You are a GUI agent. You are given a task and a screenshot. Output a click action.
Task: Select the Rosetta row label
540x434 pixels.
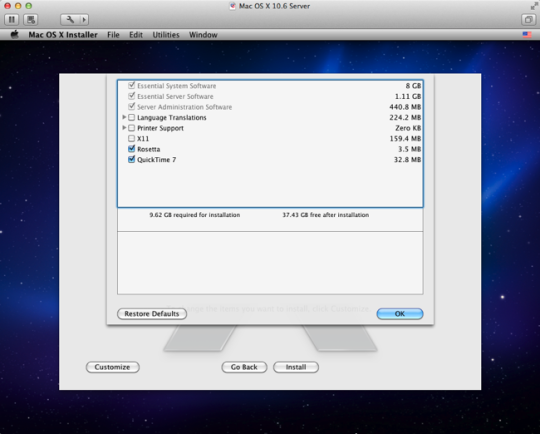[x=149, y=149]
